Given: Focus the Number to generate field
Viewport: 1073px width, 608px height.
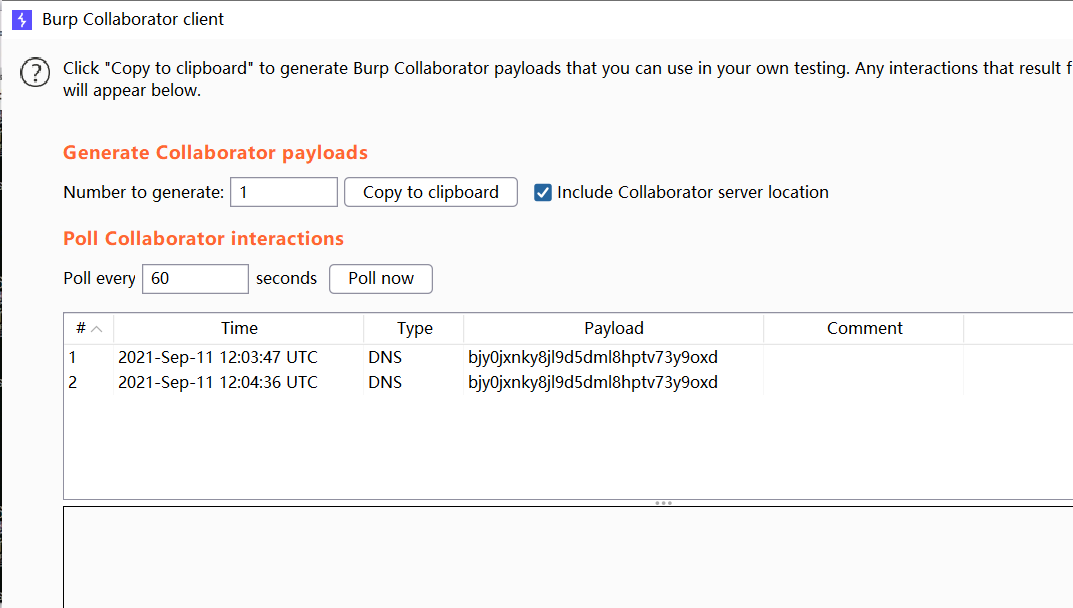Looking at the screenshot, I should 284,192.
